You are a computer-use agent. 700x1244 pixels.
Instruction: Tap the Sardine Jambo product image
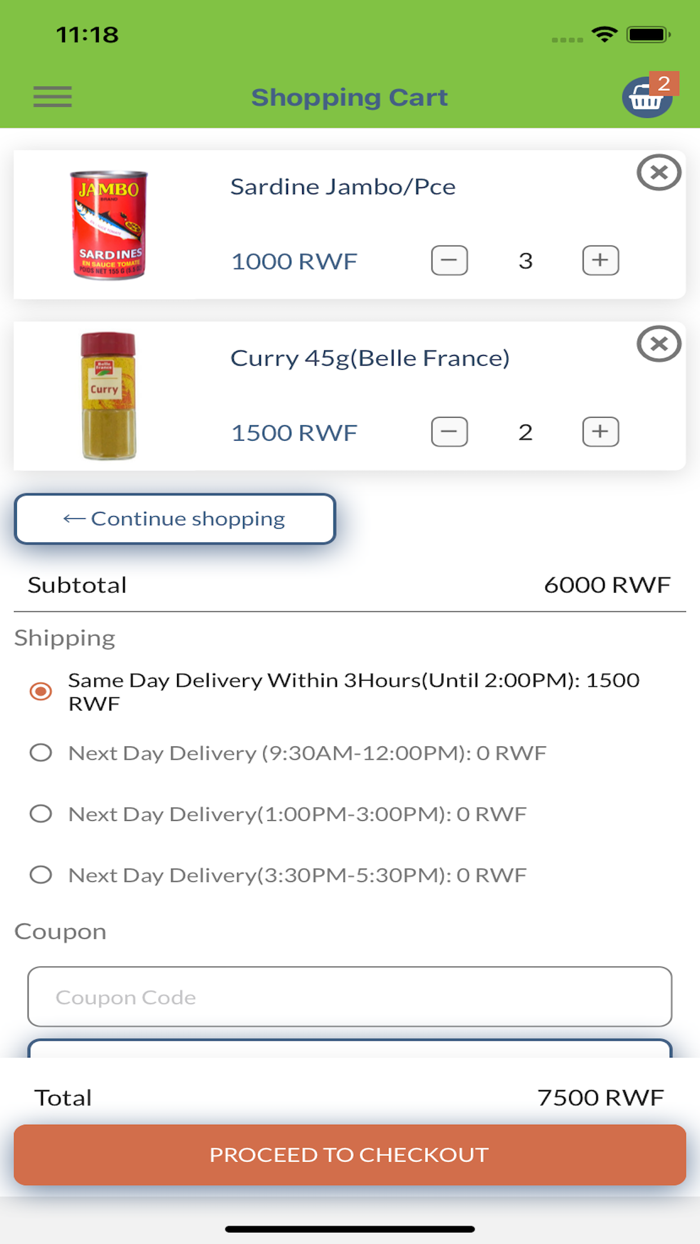[x=109, y=224]
